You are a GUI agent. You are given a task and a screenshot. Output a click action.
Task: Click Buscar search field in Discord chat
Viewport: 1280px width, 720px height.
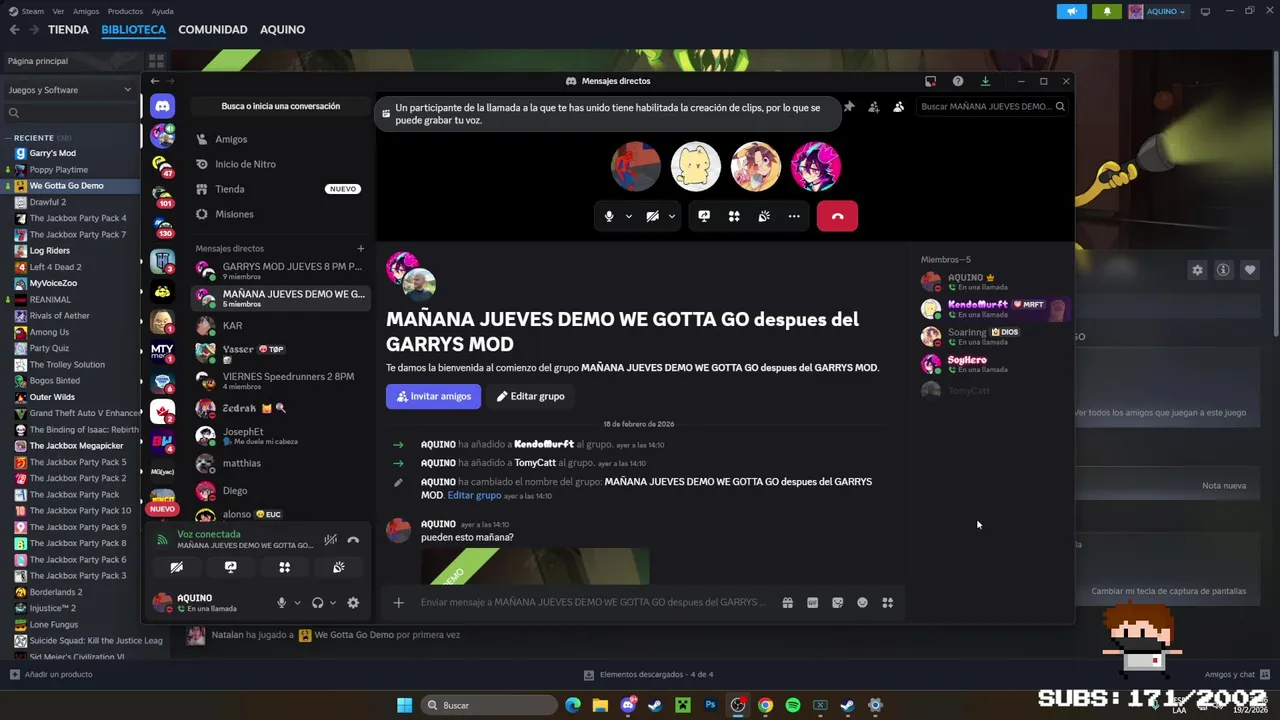(993, 106)
